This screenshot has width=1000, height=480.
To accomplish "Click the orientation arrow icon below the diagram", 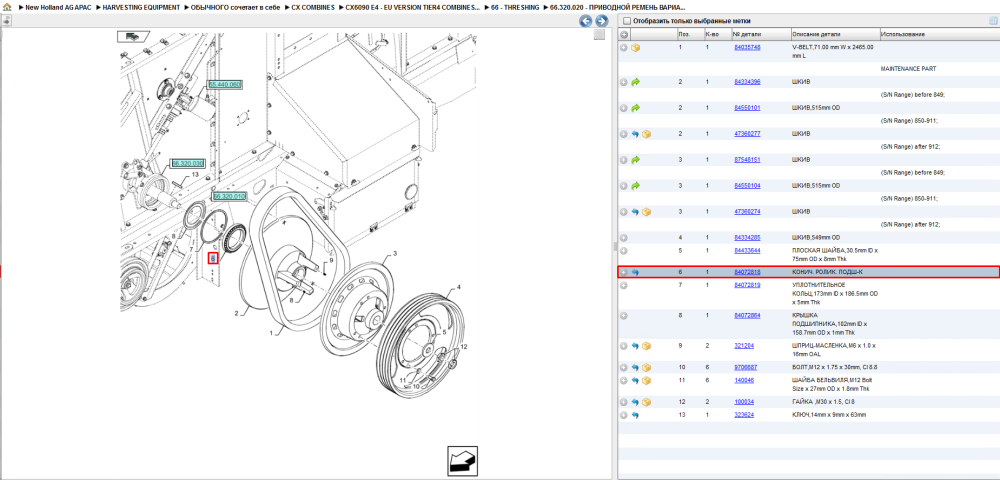I will pyautogui.click(x=462, y=460).
